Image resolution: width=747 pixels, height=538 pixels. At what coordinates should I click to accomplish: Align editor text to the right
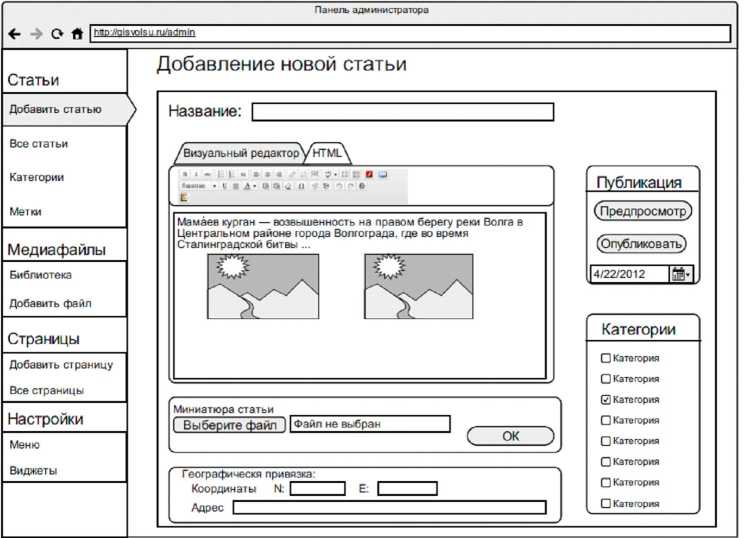coord(279,174)
